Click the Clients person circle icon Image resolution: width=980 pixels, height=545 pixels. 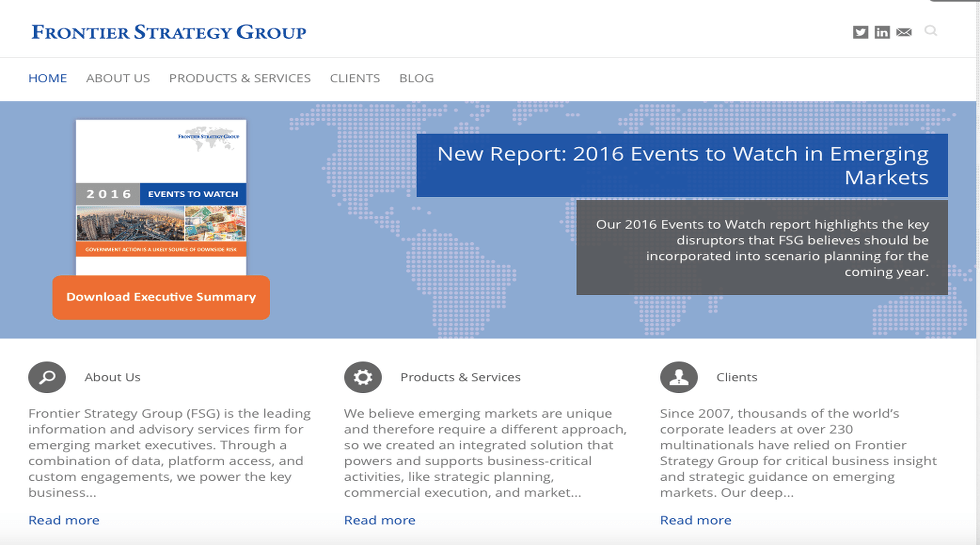679,377
